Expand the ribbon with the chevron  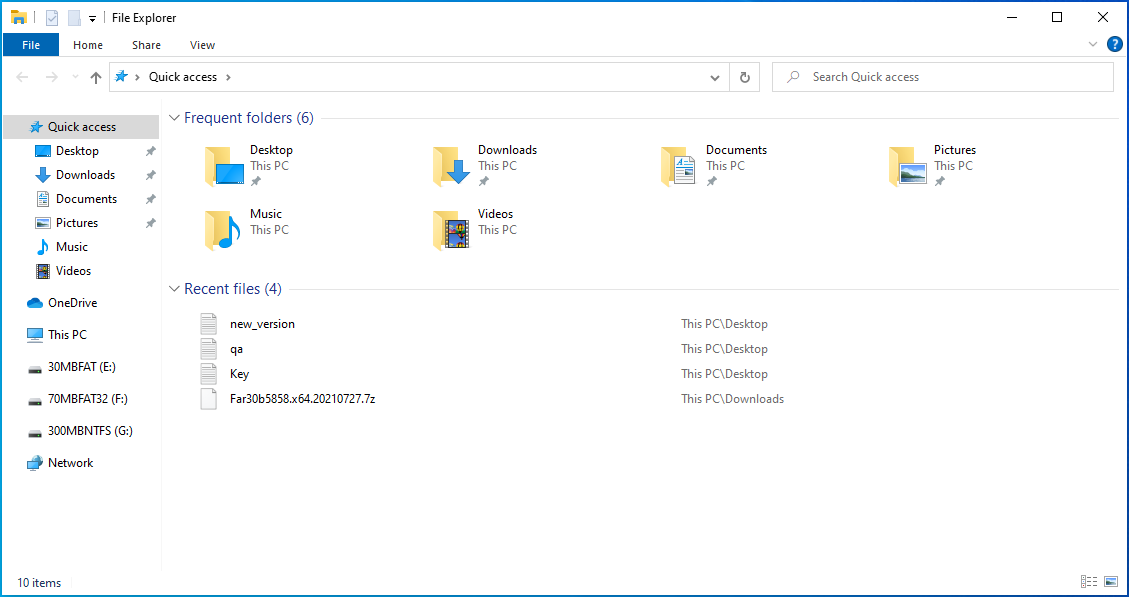pos(1093,44)
